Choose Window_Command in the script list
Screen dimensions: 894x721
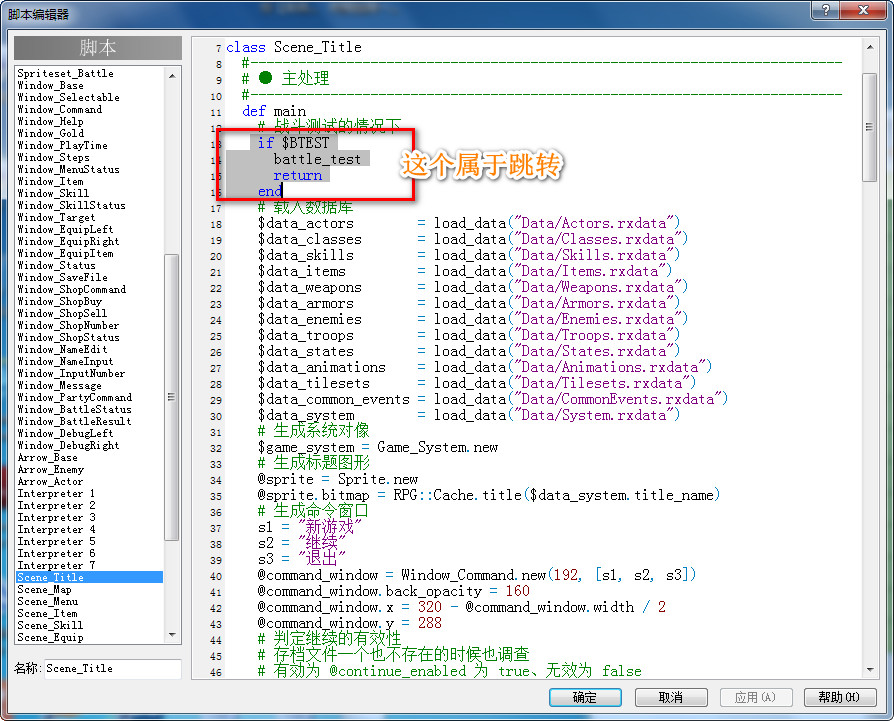click(x=60, y=109)
